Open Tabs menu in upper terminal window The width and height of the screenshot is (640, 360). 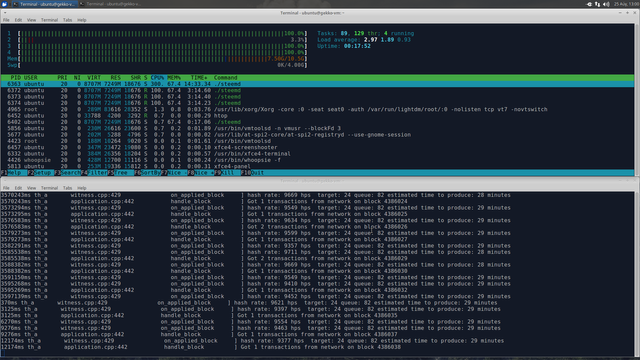pyautogui.click(x=67, y=20)
